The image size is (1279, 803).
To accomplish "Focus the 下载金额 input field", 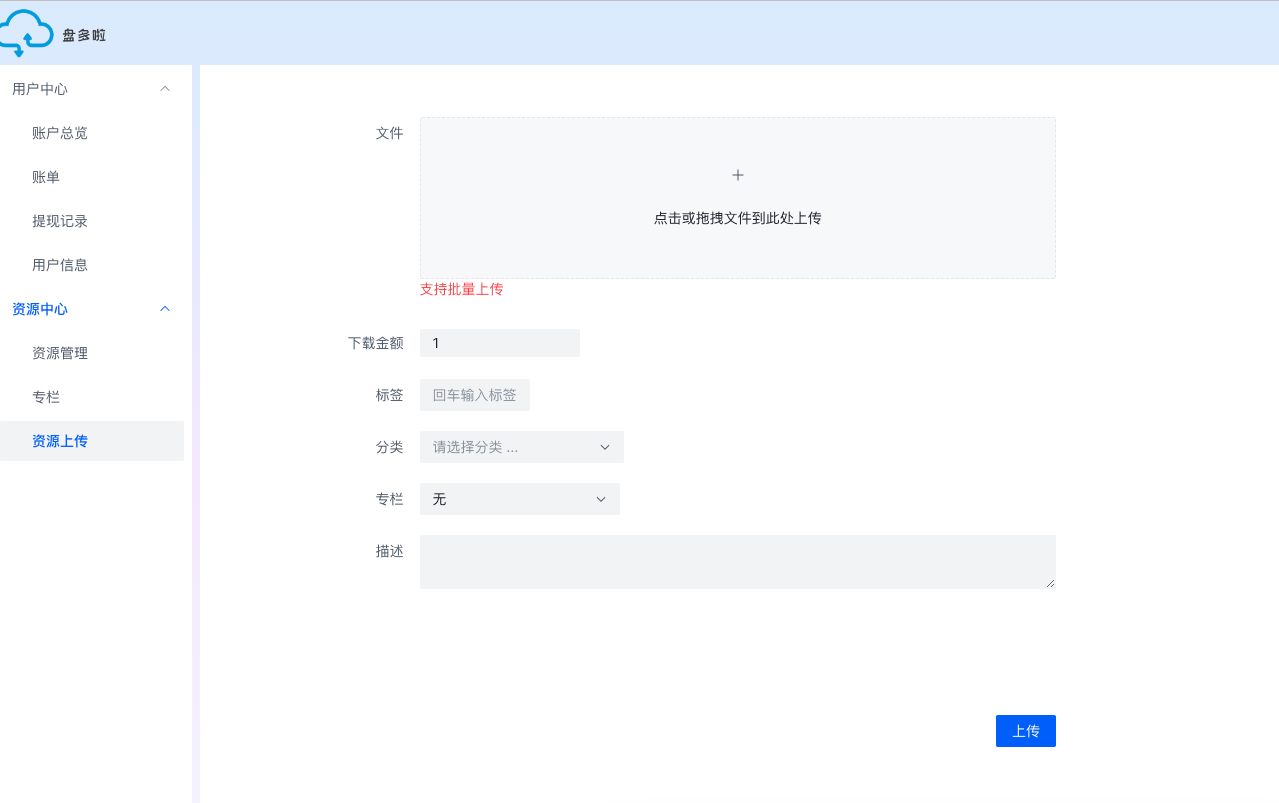I will click(500, 343).
